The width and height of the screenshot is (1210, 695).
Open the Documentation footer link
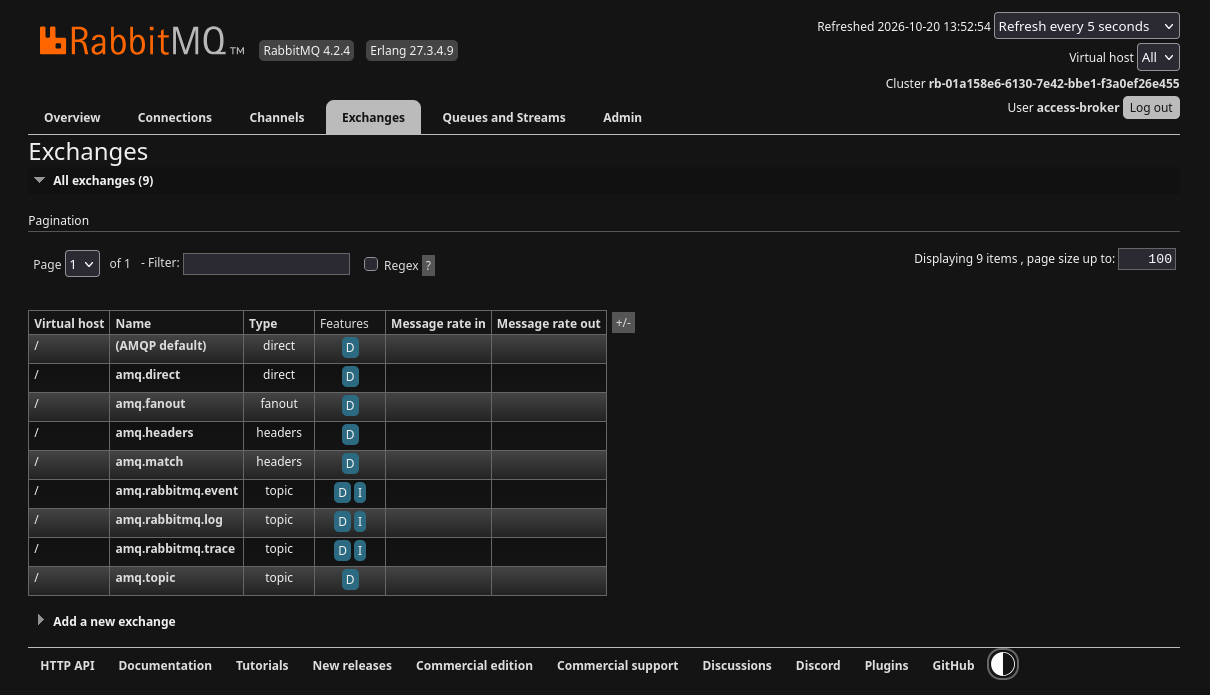pyautogui.click(x=165, y=665)
